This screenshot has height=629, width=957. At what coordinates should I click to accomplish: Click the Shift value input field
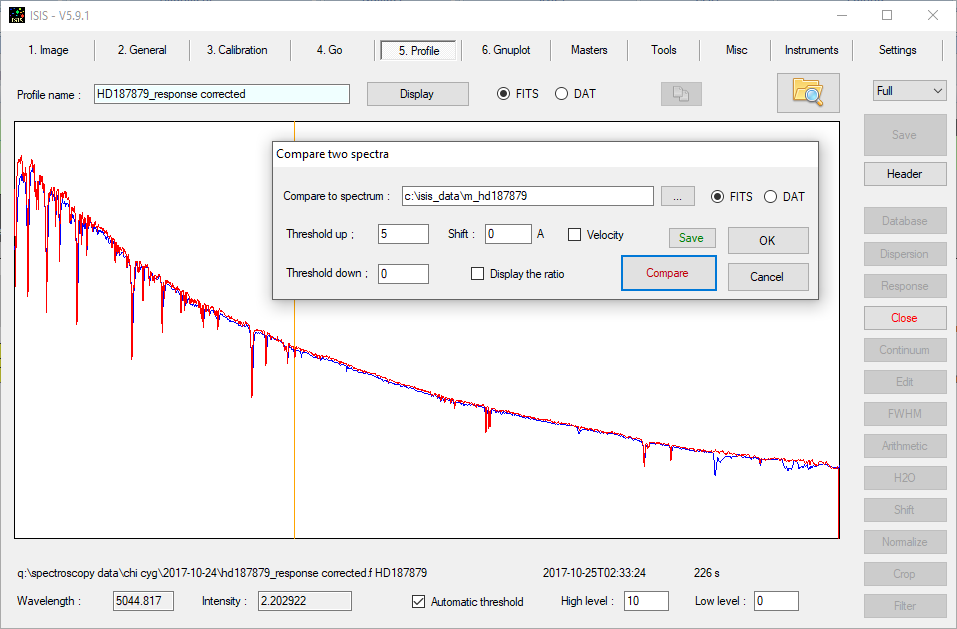click(x=508, y=234)
